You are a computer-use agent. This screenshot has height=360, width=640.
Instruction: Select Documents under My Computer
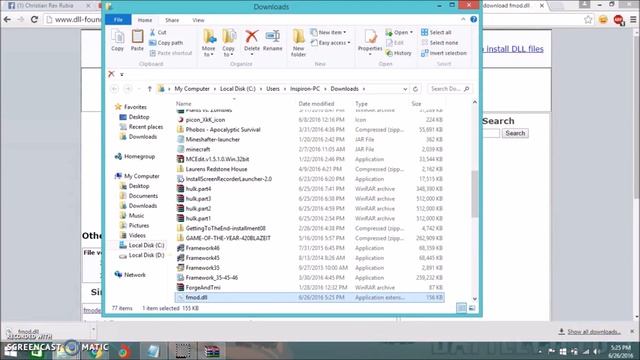(139, 196)
